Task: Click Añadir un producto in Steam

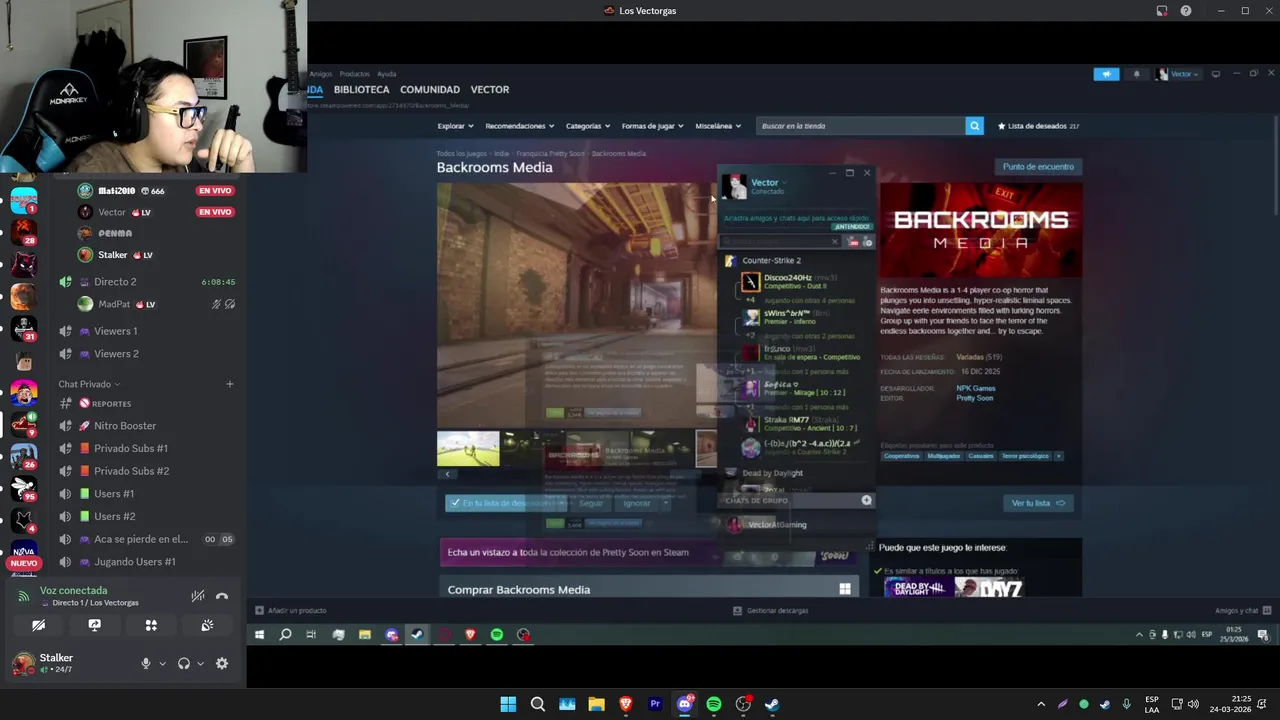Action: (x=291, y=611)
